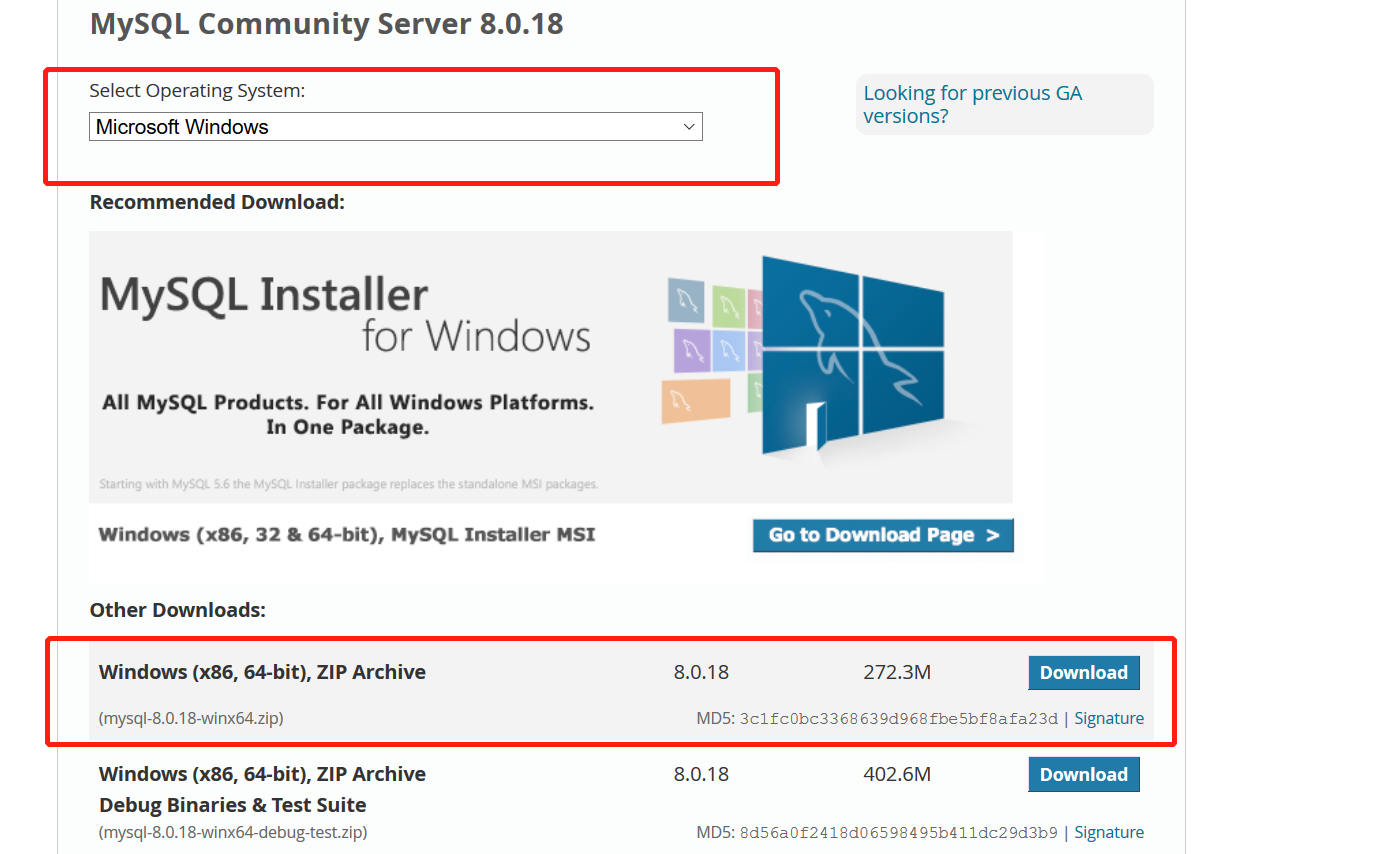Image resolution: width=1380 pixels, height=854 pixels.
Task: Click the MySQL Installer for Windows banner title
Action: [x=346, y=313]
